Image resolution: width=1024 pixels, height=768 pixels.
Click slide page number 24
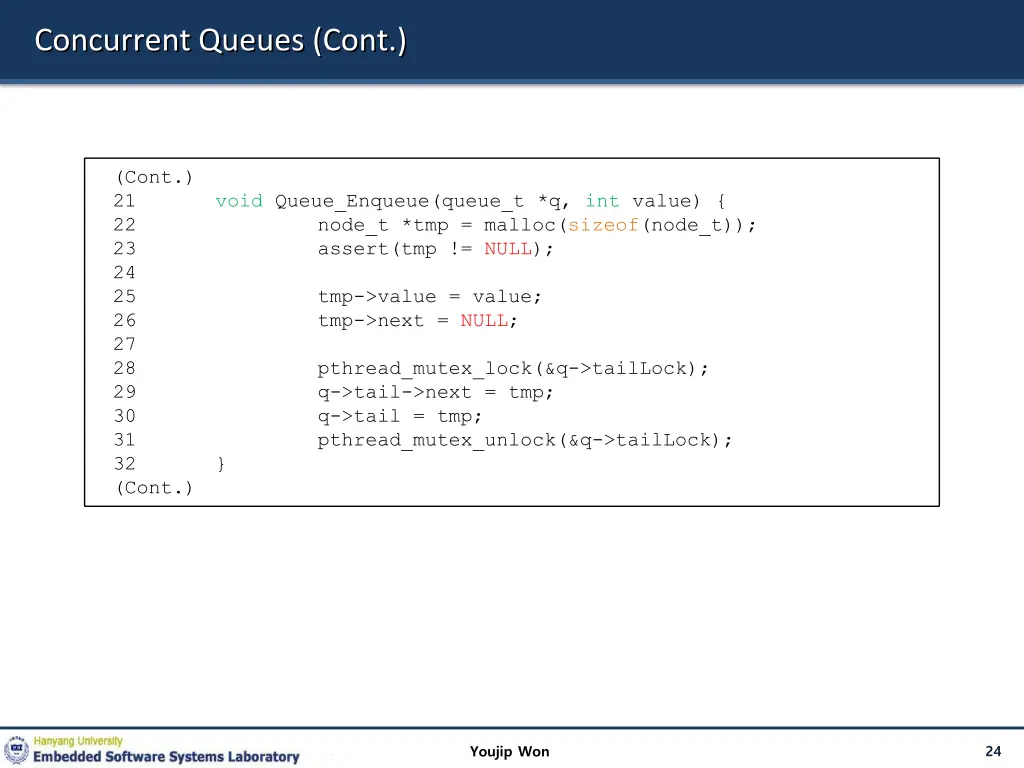(993, 752)
